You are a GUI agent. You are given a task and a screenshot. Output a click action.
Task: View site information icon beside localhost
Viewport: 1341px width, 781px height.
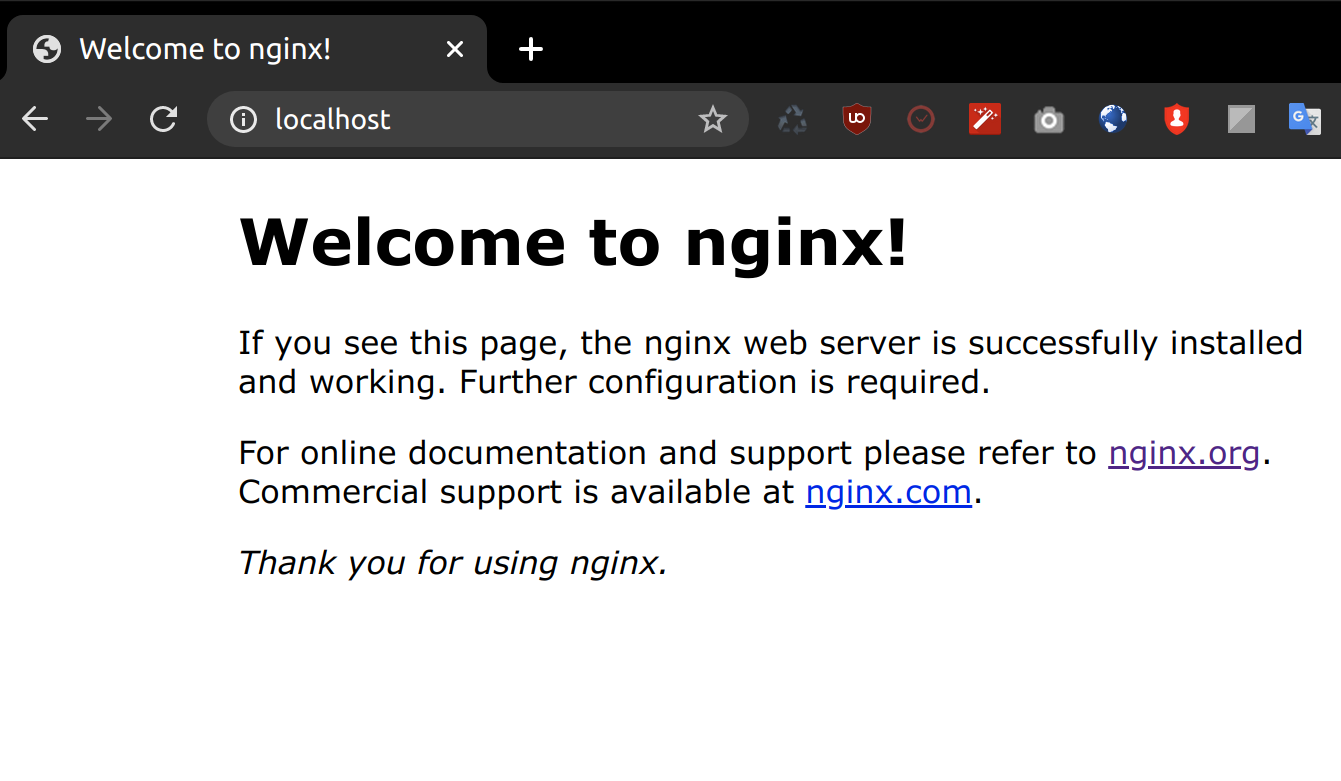coord(243,120)
